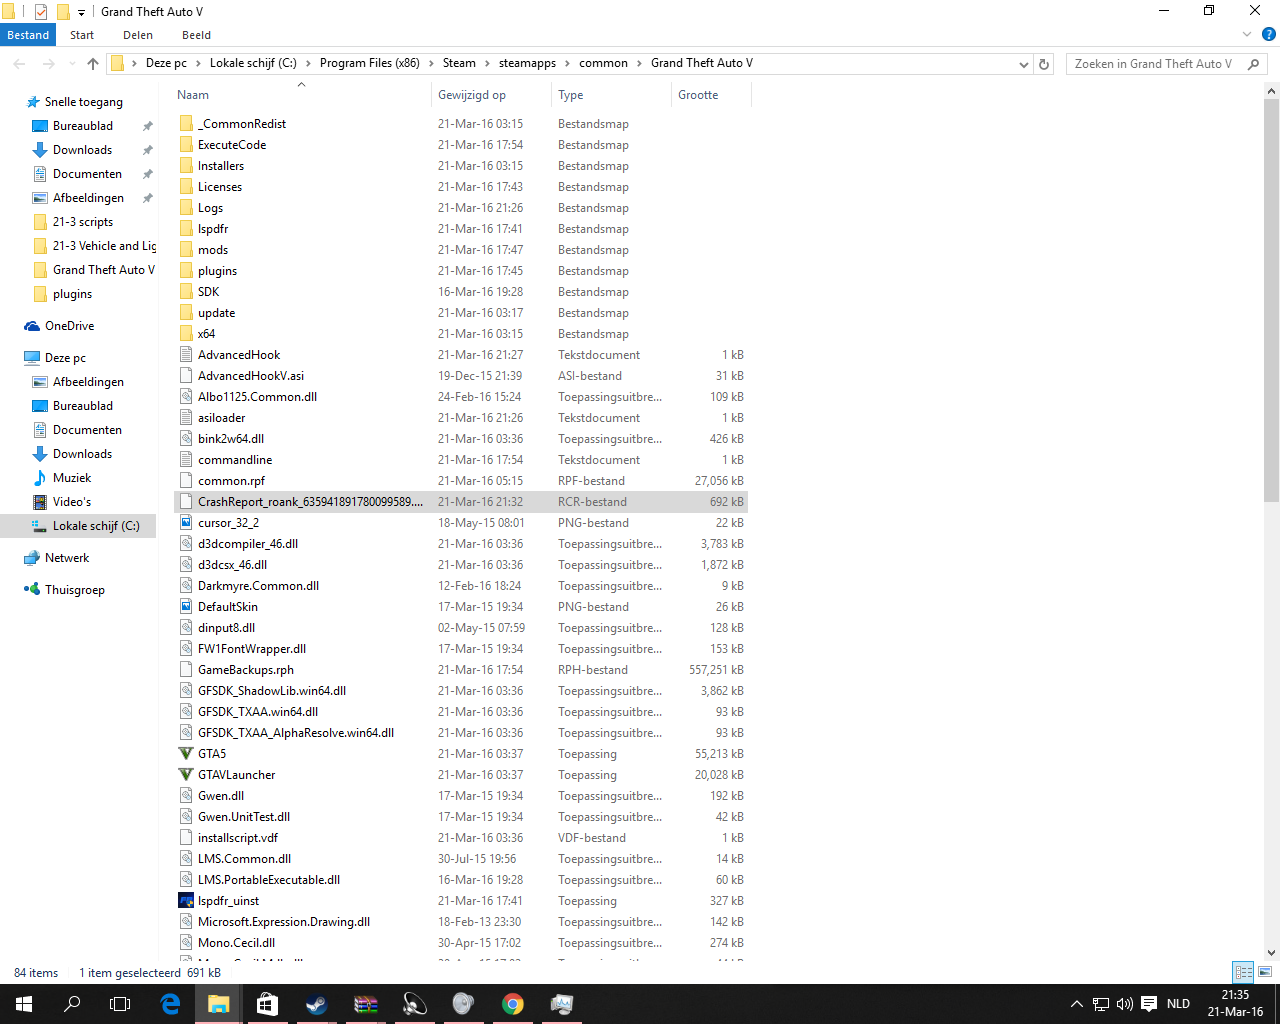Select the GTA5 application icon
Screen dimensions: 1280x1024
click(186, 754)
